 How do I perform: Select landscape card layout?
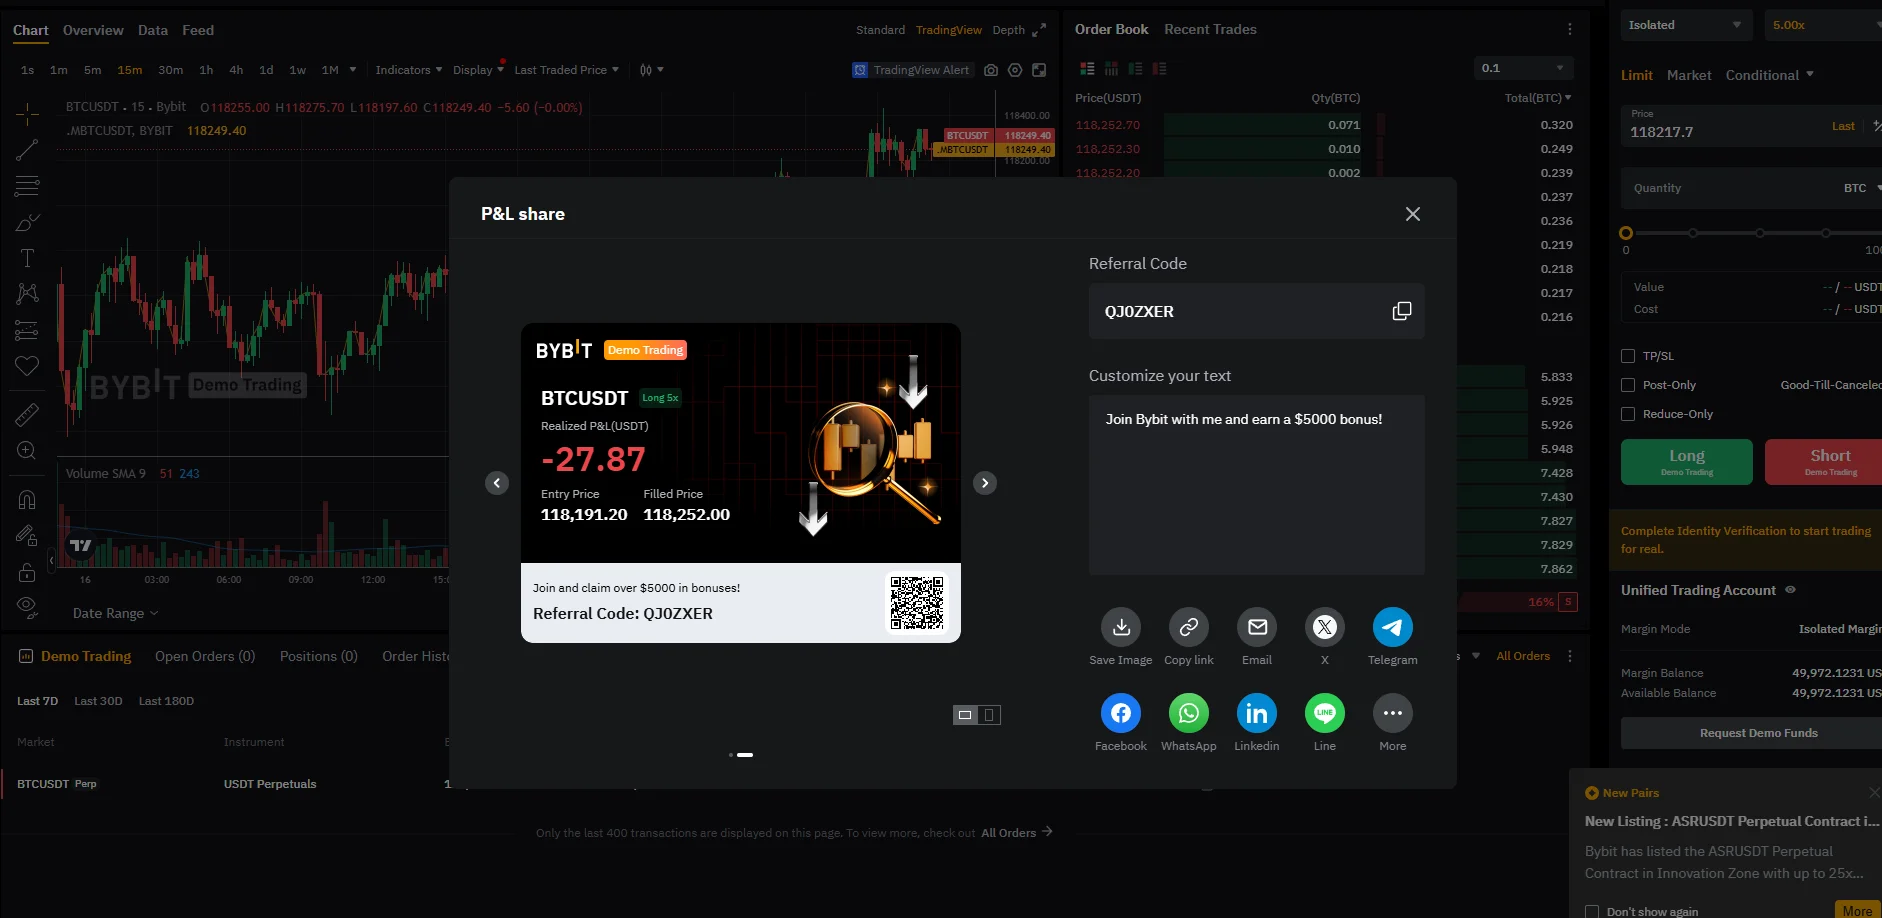965,715
